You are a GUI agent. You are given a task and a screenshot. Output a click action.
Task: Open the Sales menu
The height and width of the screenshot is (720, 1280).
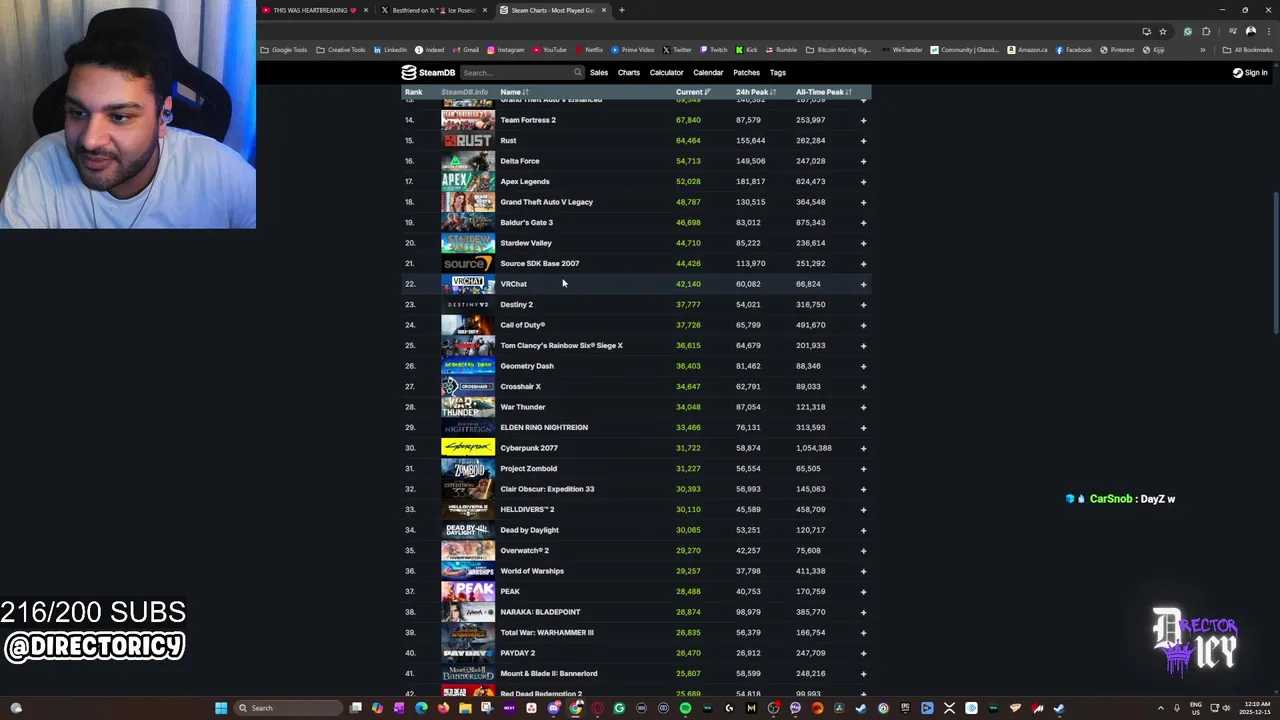point(599,72)
